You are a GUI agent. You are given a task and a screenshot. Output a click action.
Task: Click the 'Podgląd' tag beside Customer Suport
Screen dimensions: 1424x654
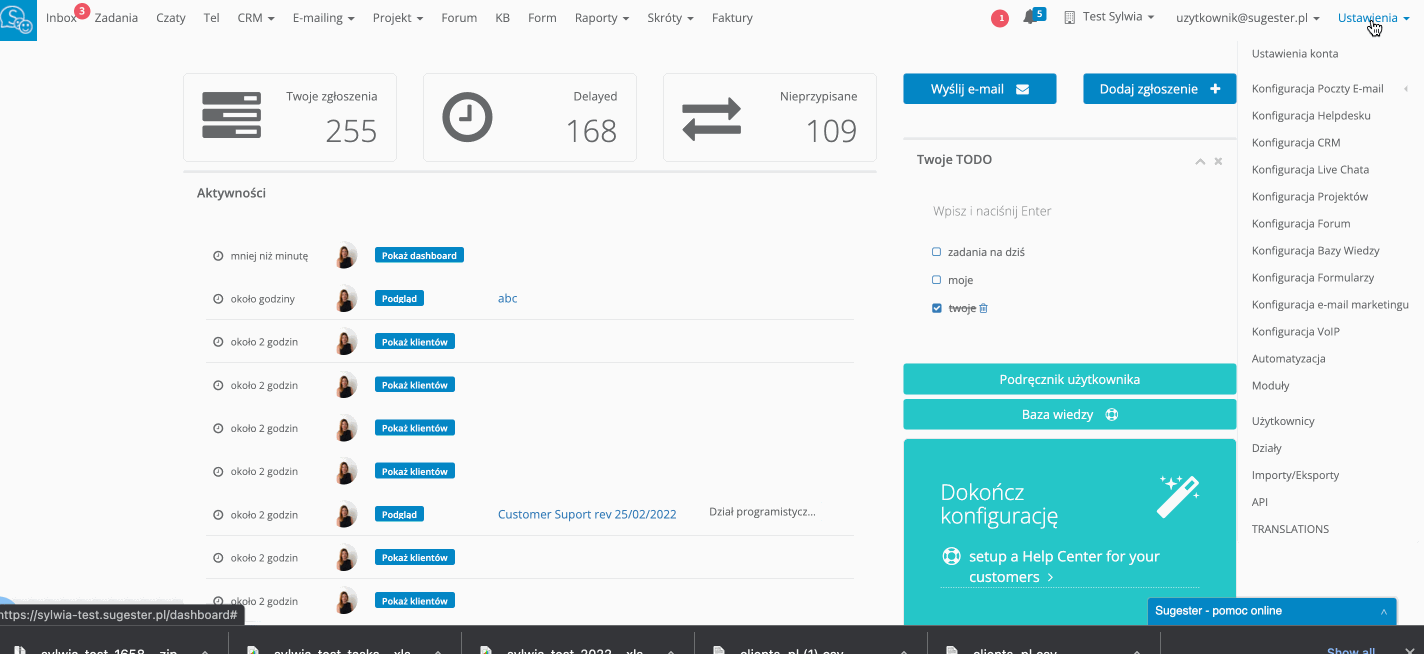point(399,514)
